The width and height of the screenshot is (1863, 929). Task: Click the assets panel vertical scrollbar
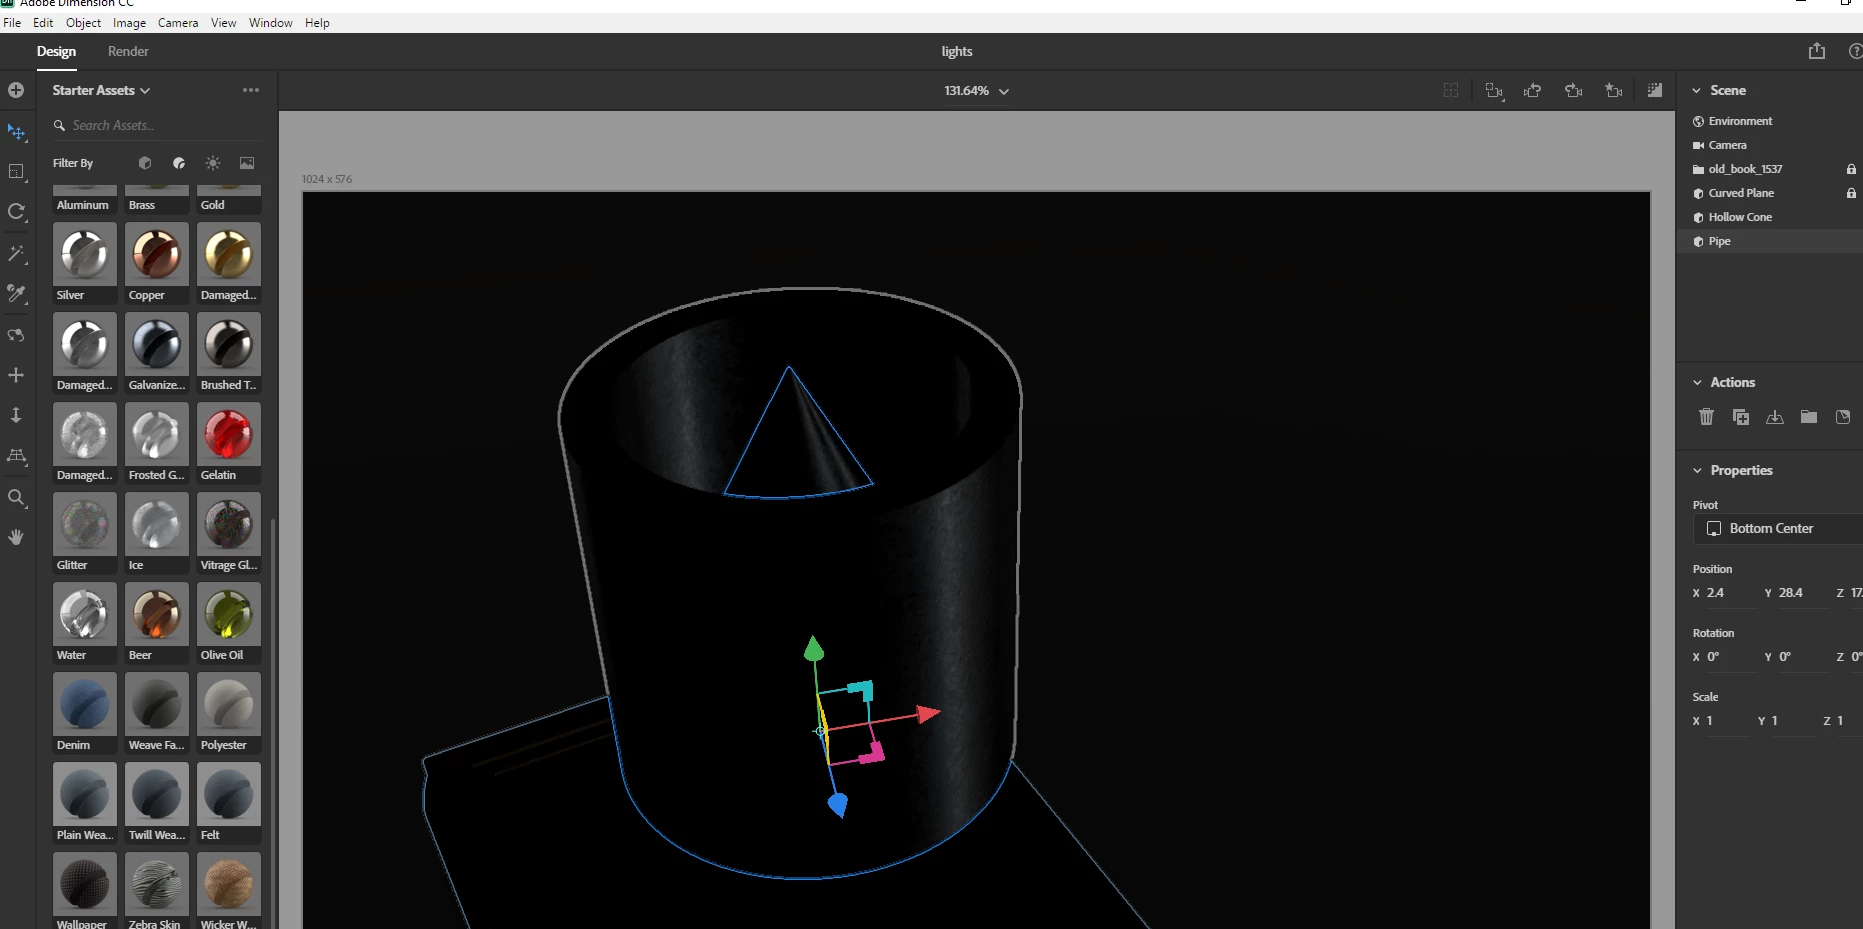coord(273,724)
